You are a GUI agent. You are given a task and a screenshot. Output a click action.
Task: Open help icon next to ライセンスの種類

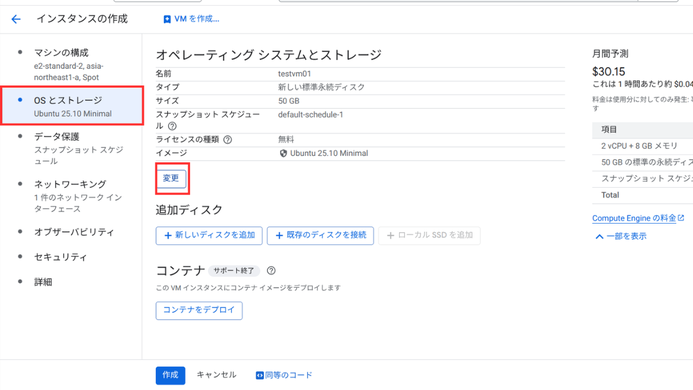(228, 140)
